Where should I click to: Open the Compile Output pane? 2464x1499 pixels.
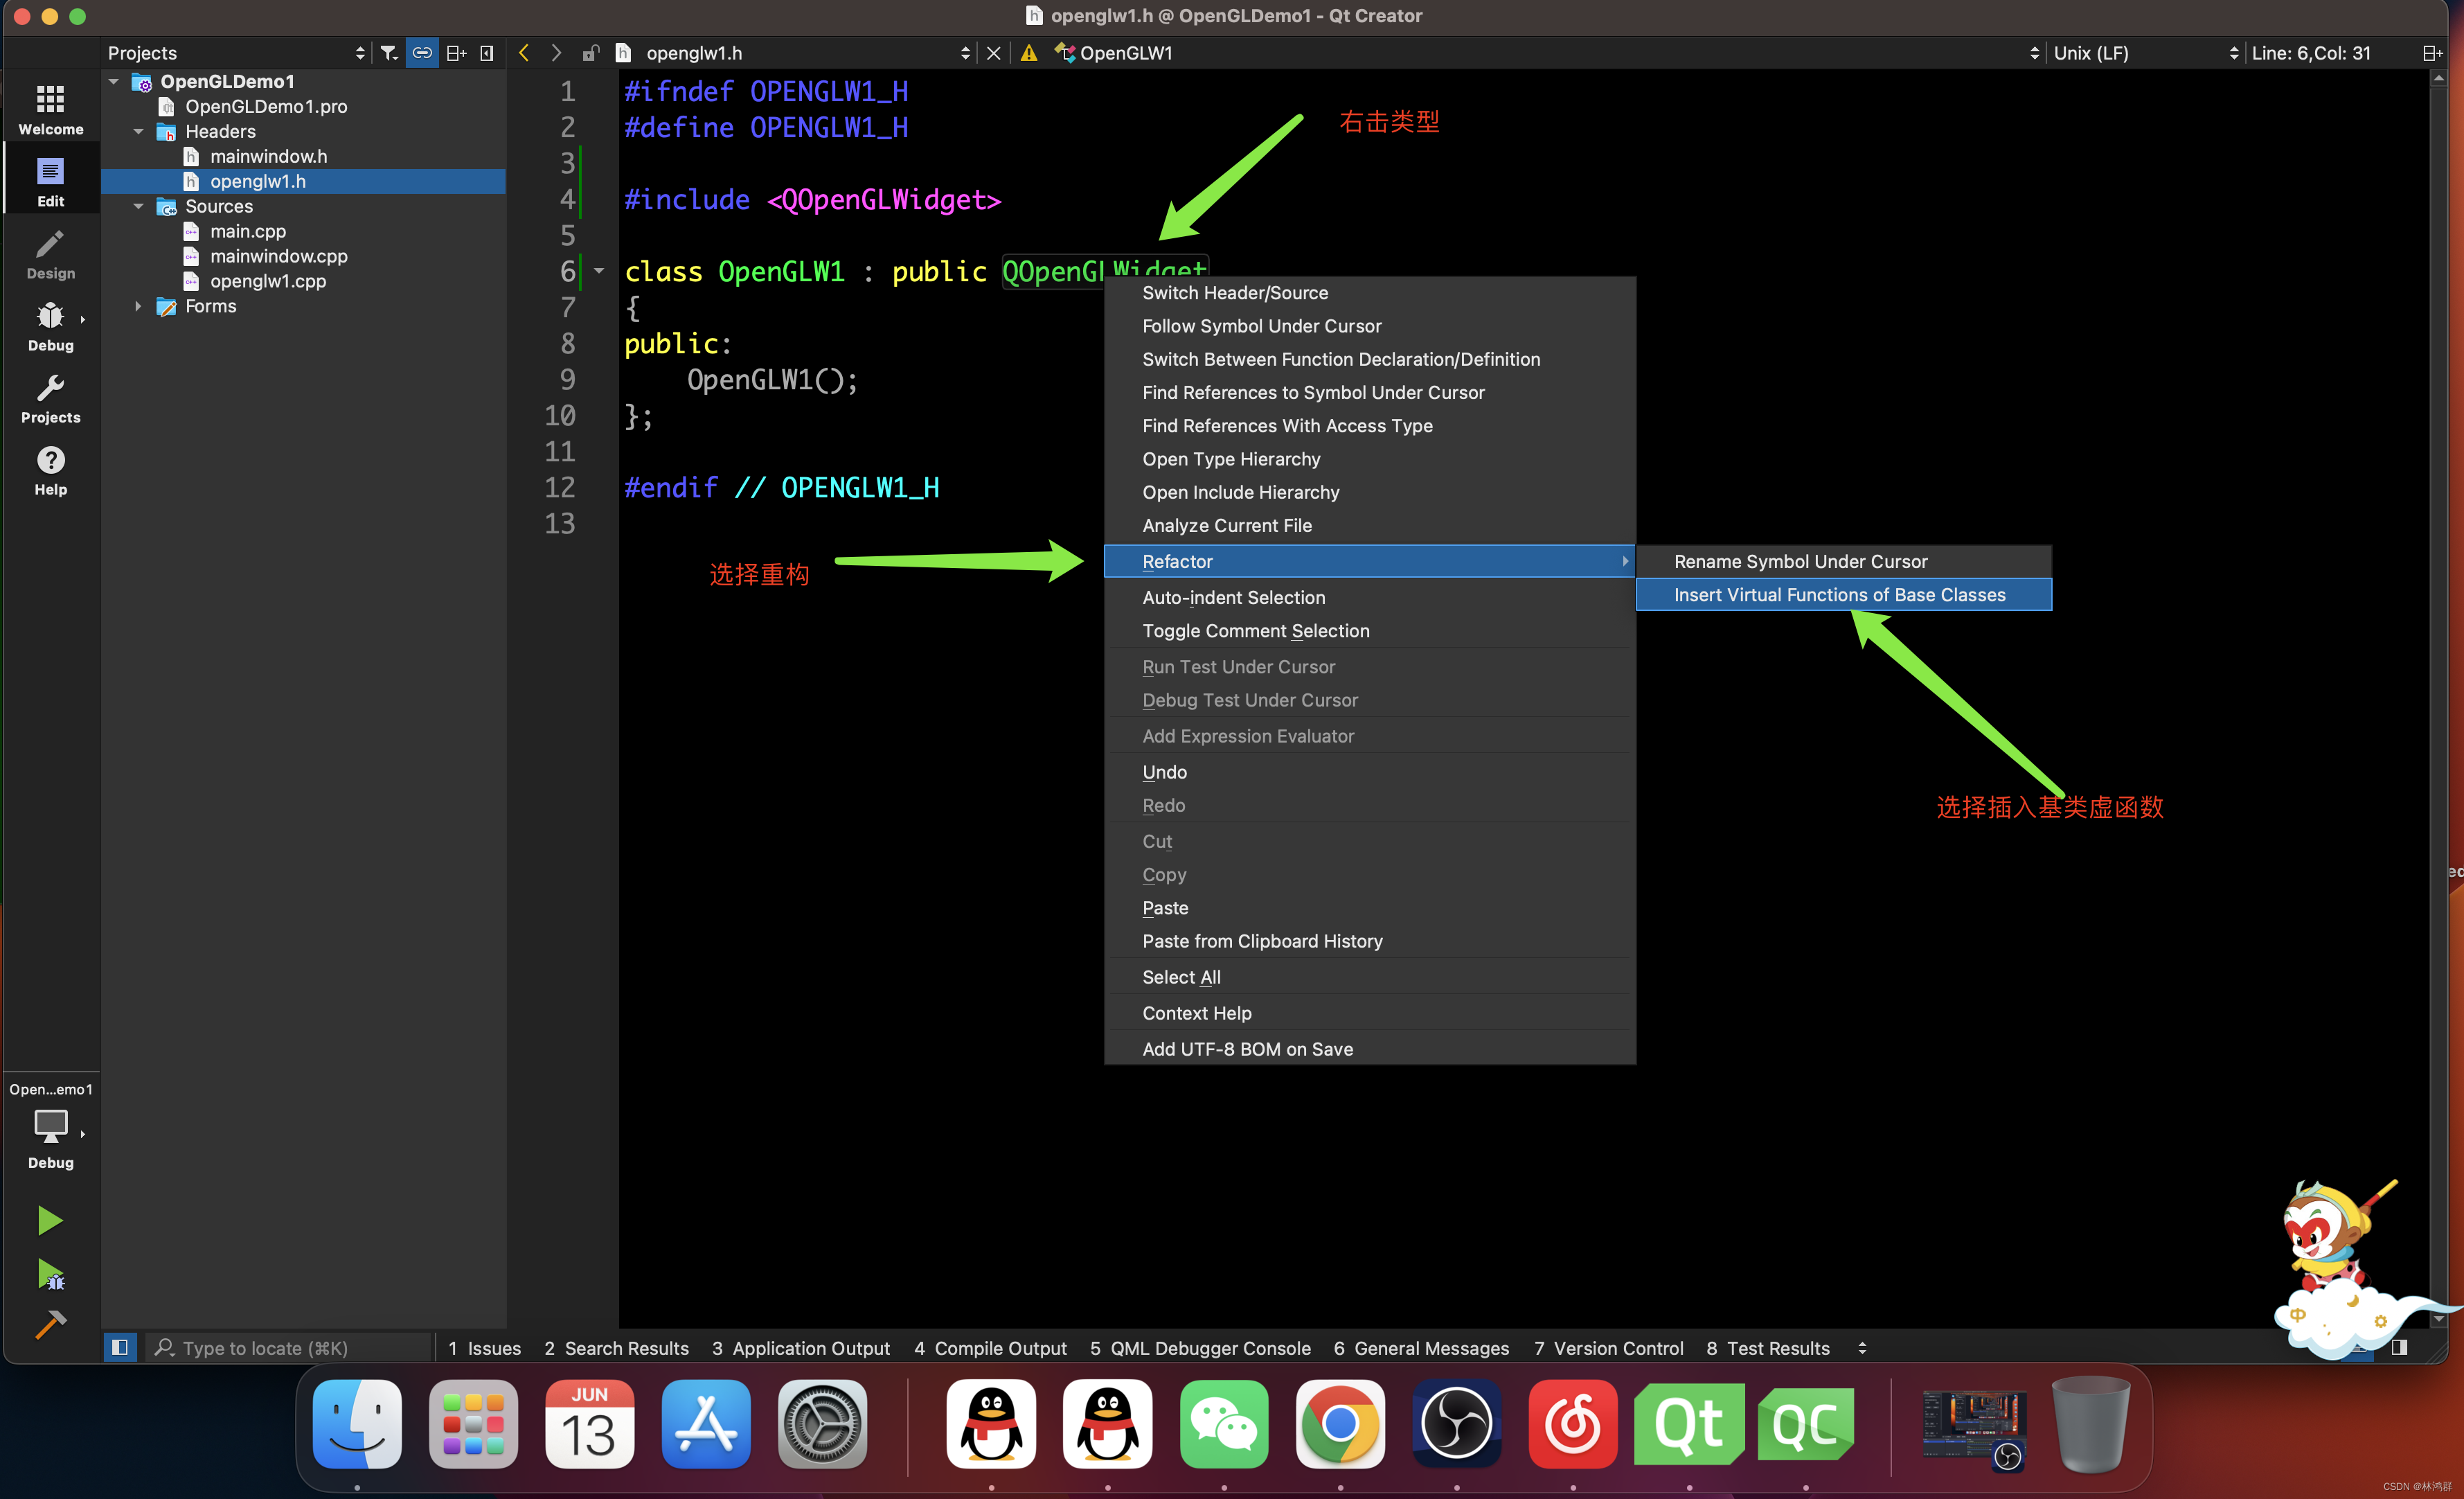(x=989, y=1348)
